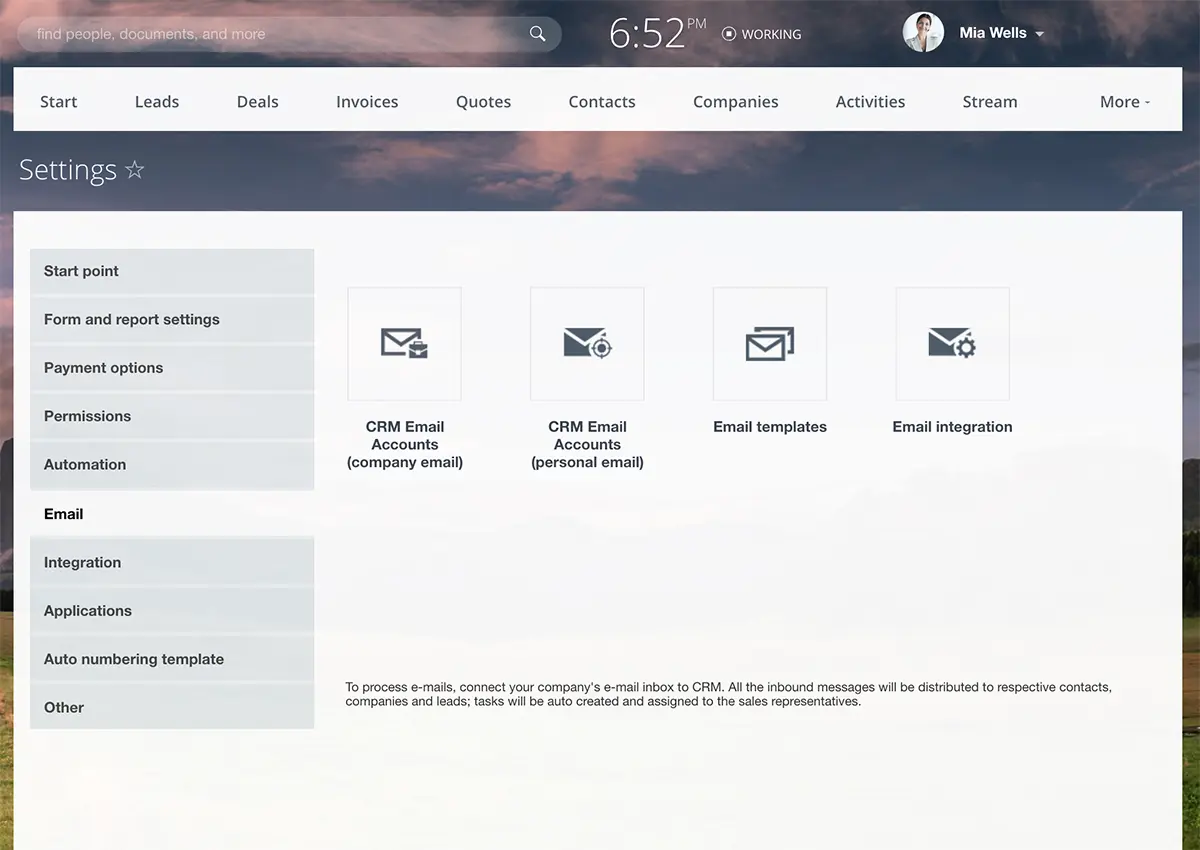
Task: Select Permissions in settings sidebar
Action: click(87, 416)
